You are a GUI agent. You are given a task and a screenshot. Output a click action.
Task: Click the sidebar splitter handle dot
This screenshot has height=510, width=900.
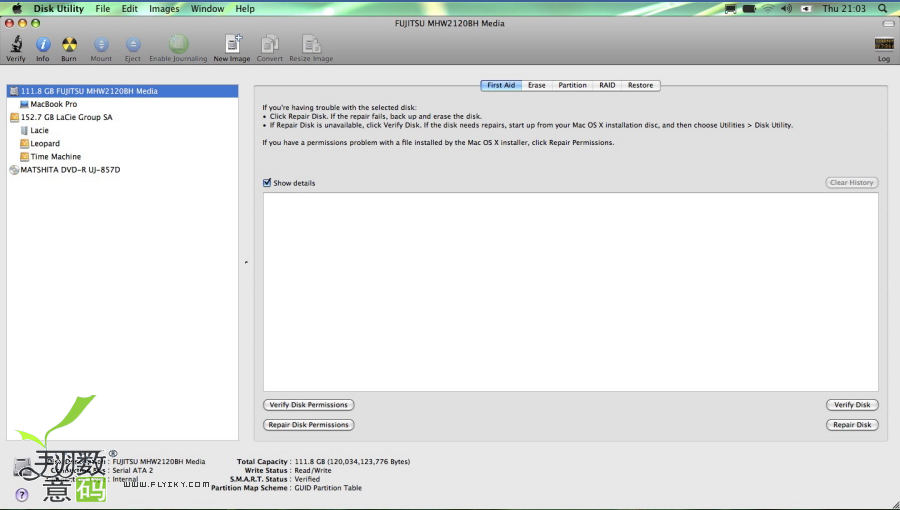click(x=246, y=262)
